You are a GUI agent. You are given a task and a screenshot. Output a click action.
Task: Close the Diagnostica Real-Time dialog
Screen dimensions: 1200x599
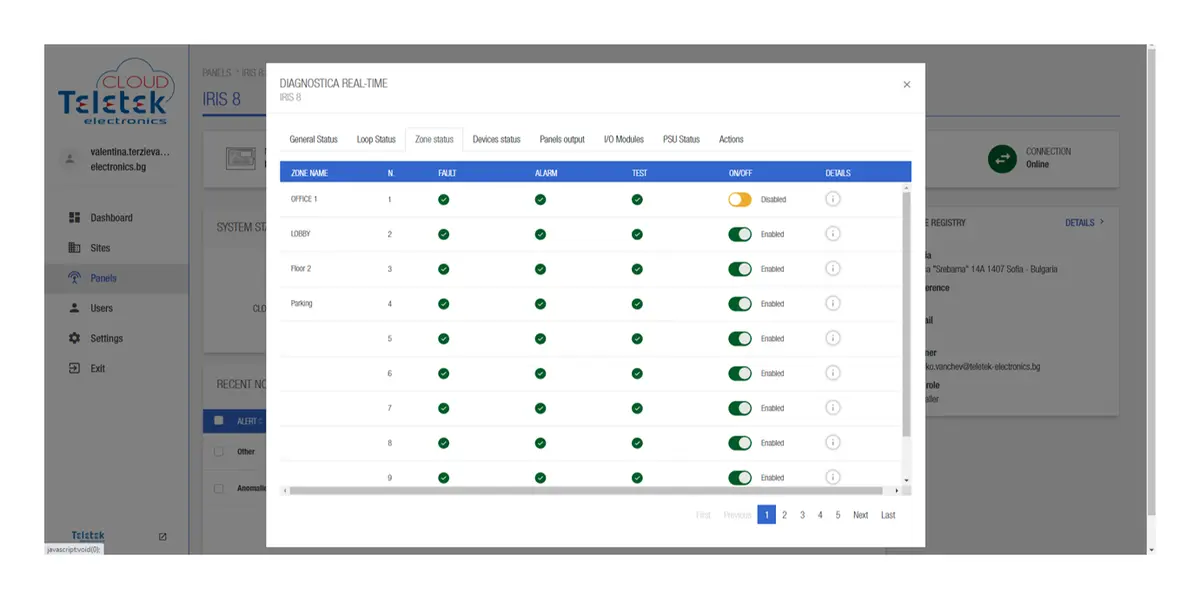click(x=907, y=85)
